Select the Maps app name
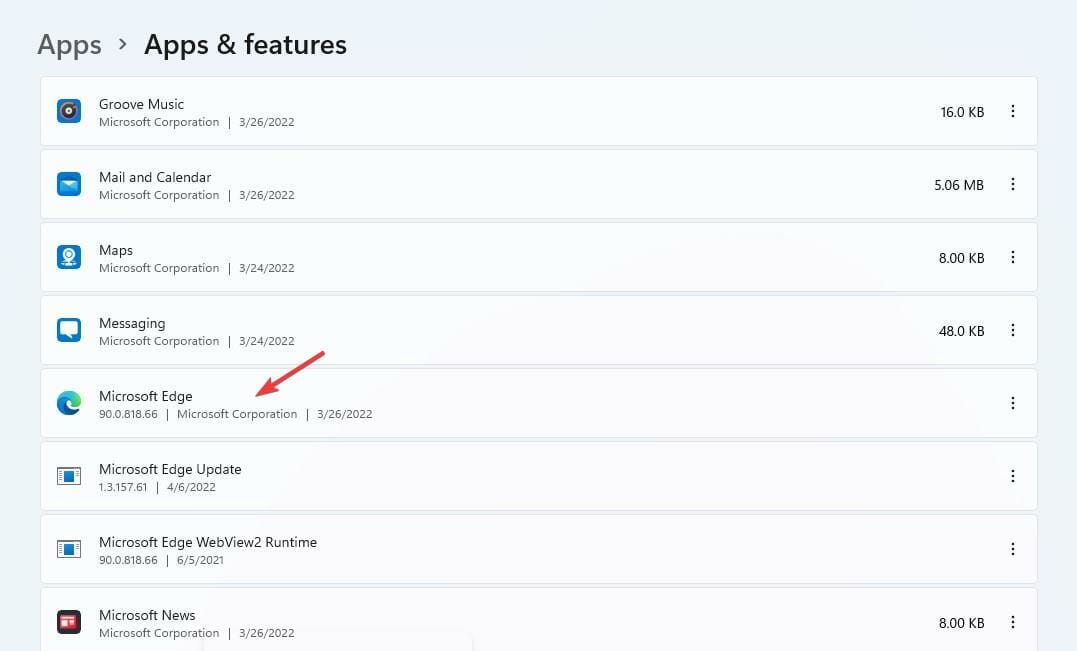This screenshot has width=1077, height=651. pyautogui.click(x=116, y=251)
